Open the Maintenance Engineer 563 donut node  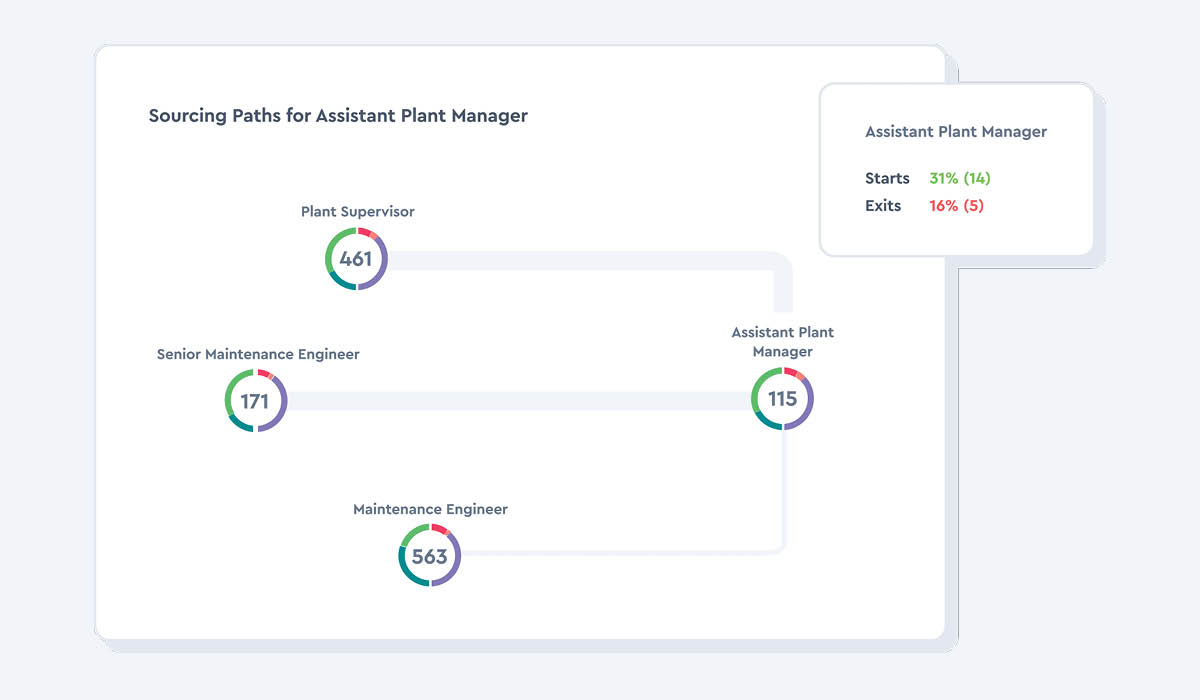(x=429, y=556)
